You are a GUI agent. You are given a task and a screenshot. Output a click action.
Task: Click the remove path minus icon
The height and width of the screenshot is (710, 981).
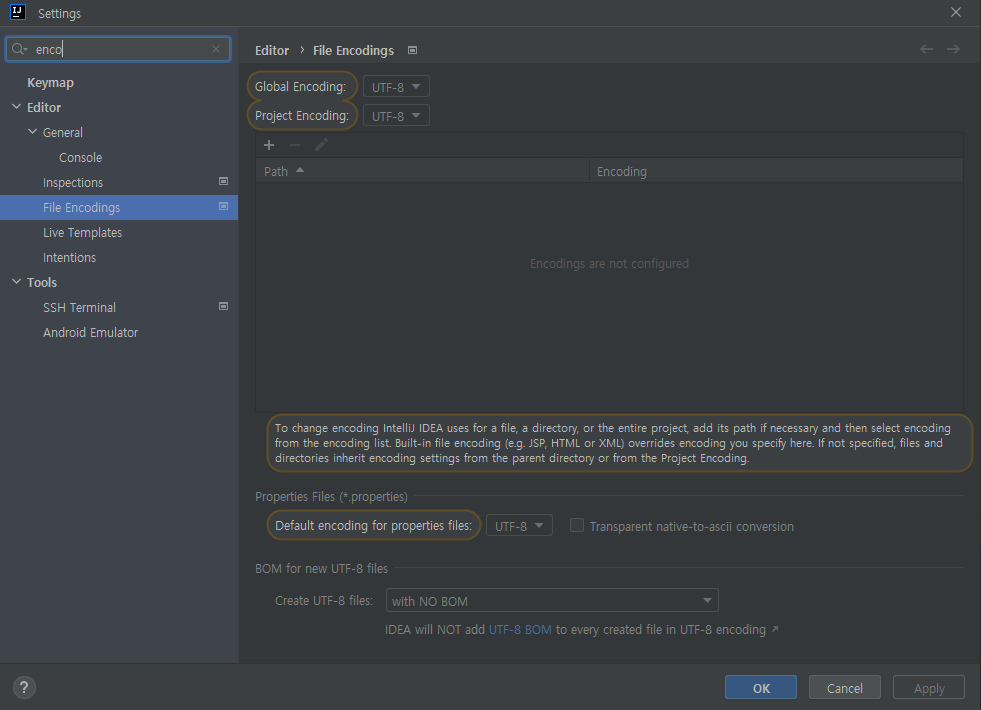[295, 145]
